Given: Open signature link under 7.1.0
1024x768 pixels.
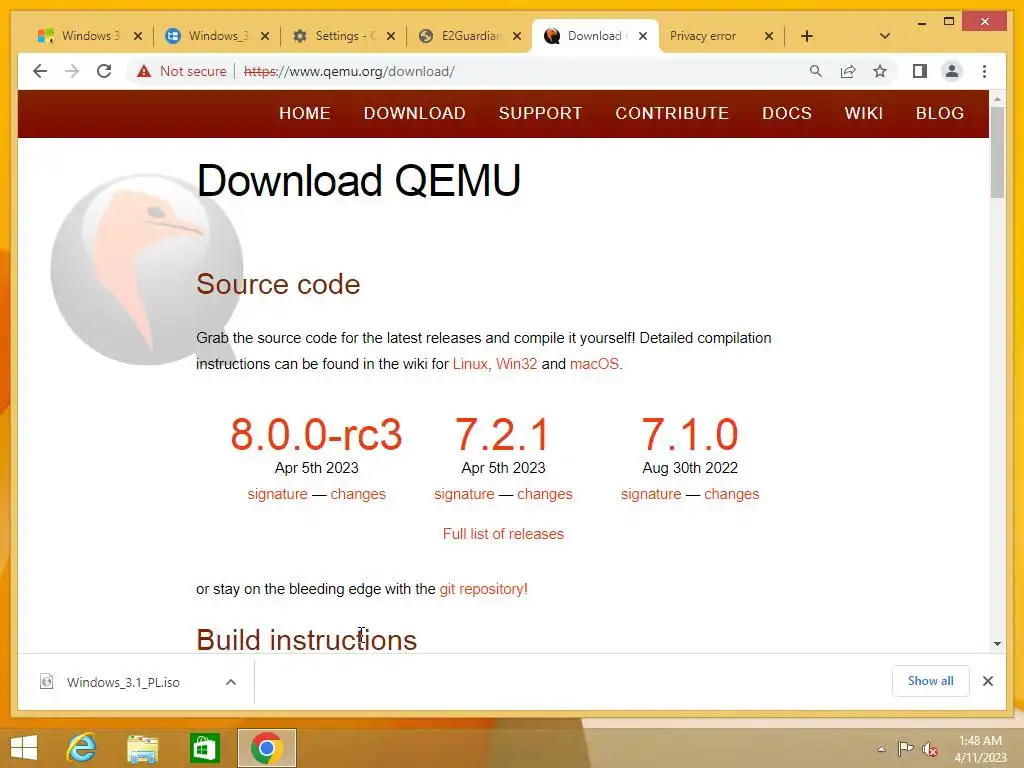Looking at the screenshot, I should click(x=650, y=494).
